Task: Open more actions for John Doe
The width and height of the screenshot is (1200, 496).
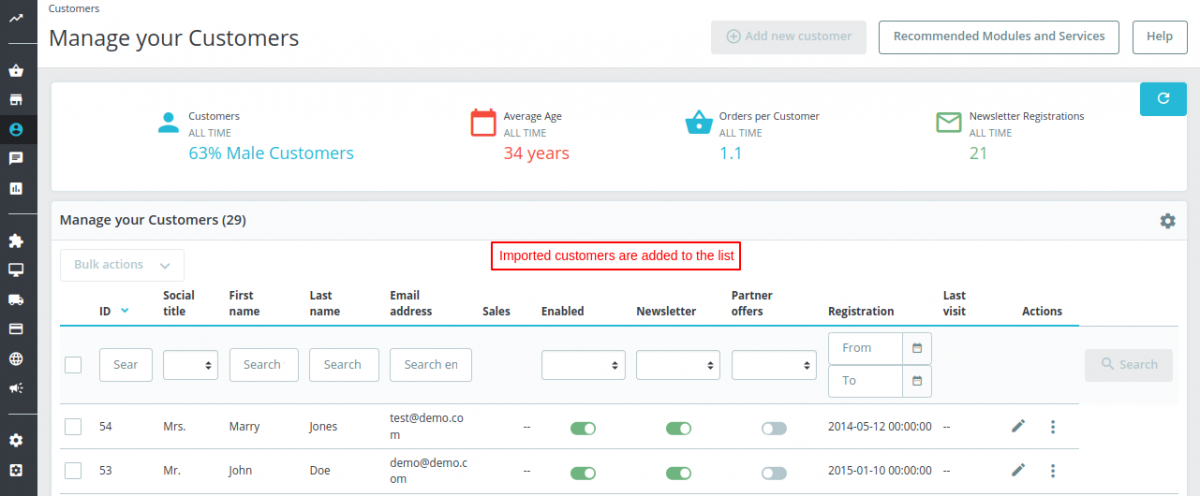Action: click(x=1052, y=471)
